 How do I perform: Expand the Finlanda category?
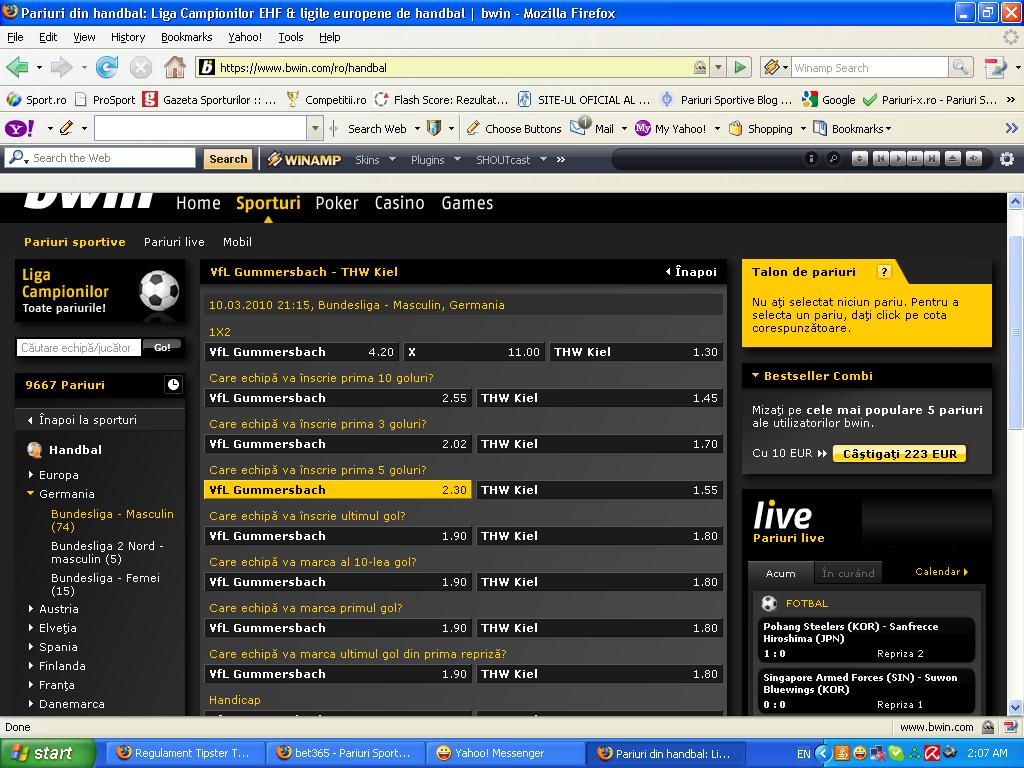56,665
